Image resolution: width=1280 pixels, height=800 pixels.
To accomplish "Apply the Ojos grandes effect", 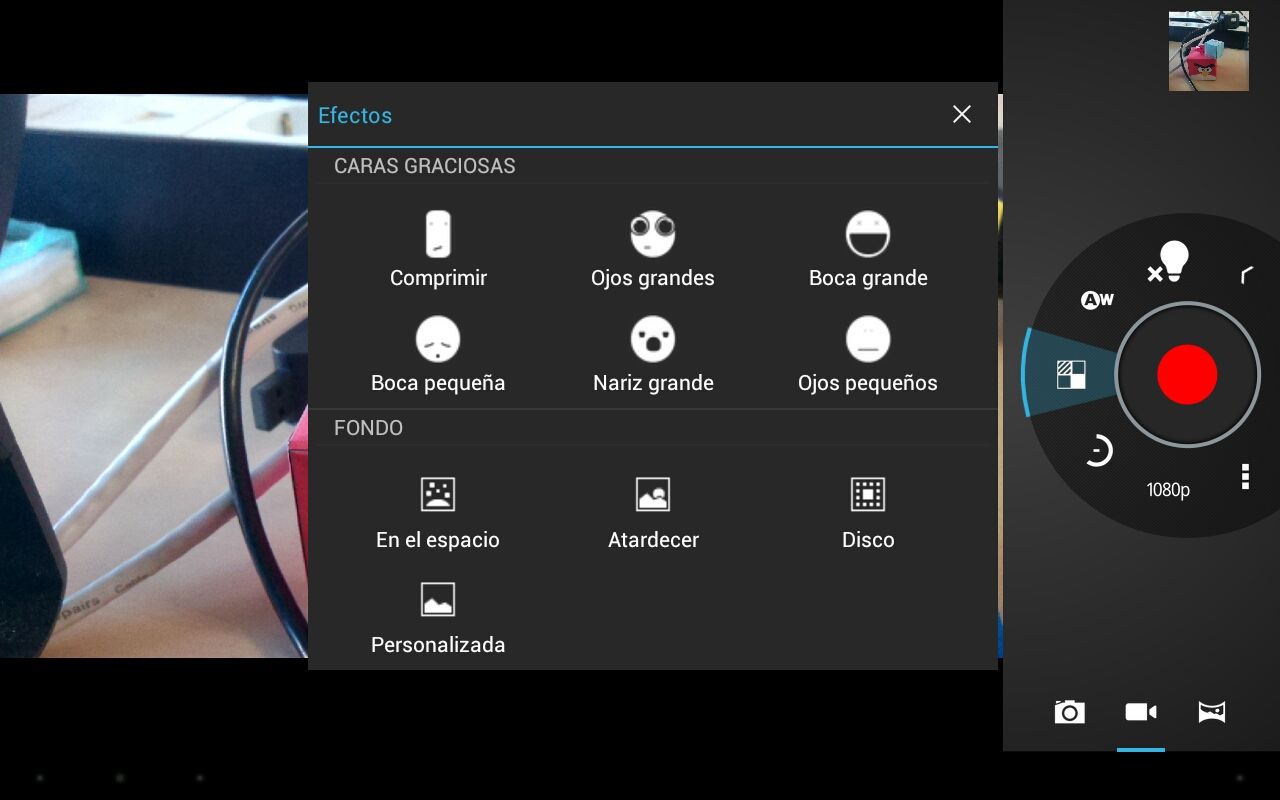I will tap(652, 250).
